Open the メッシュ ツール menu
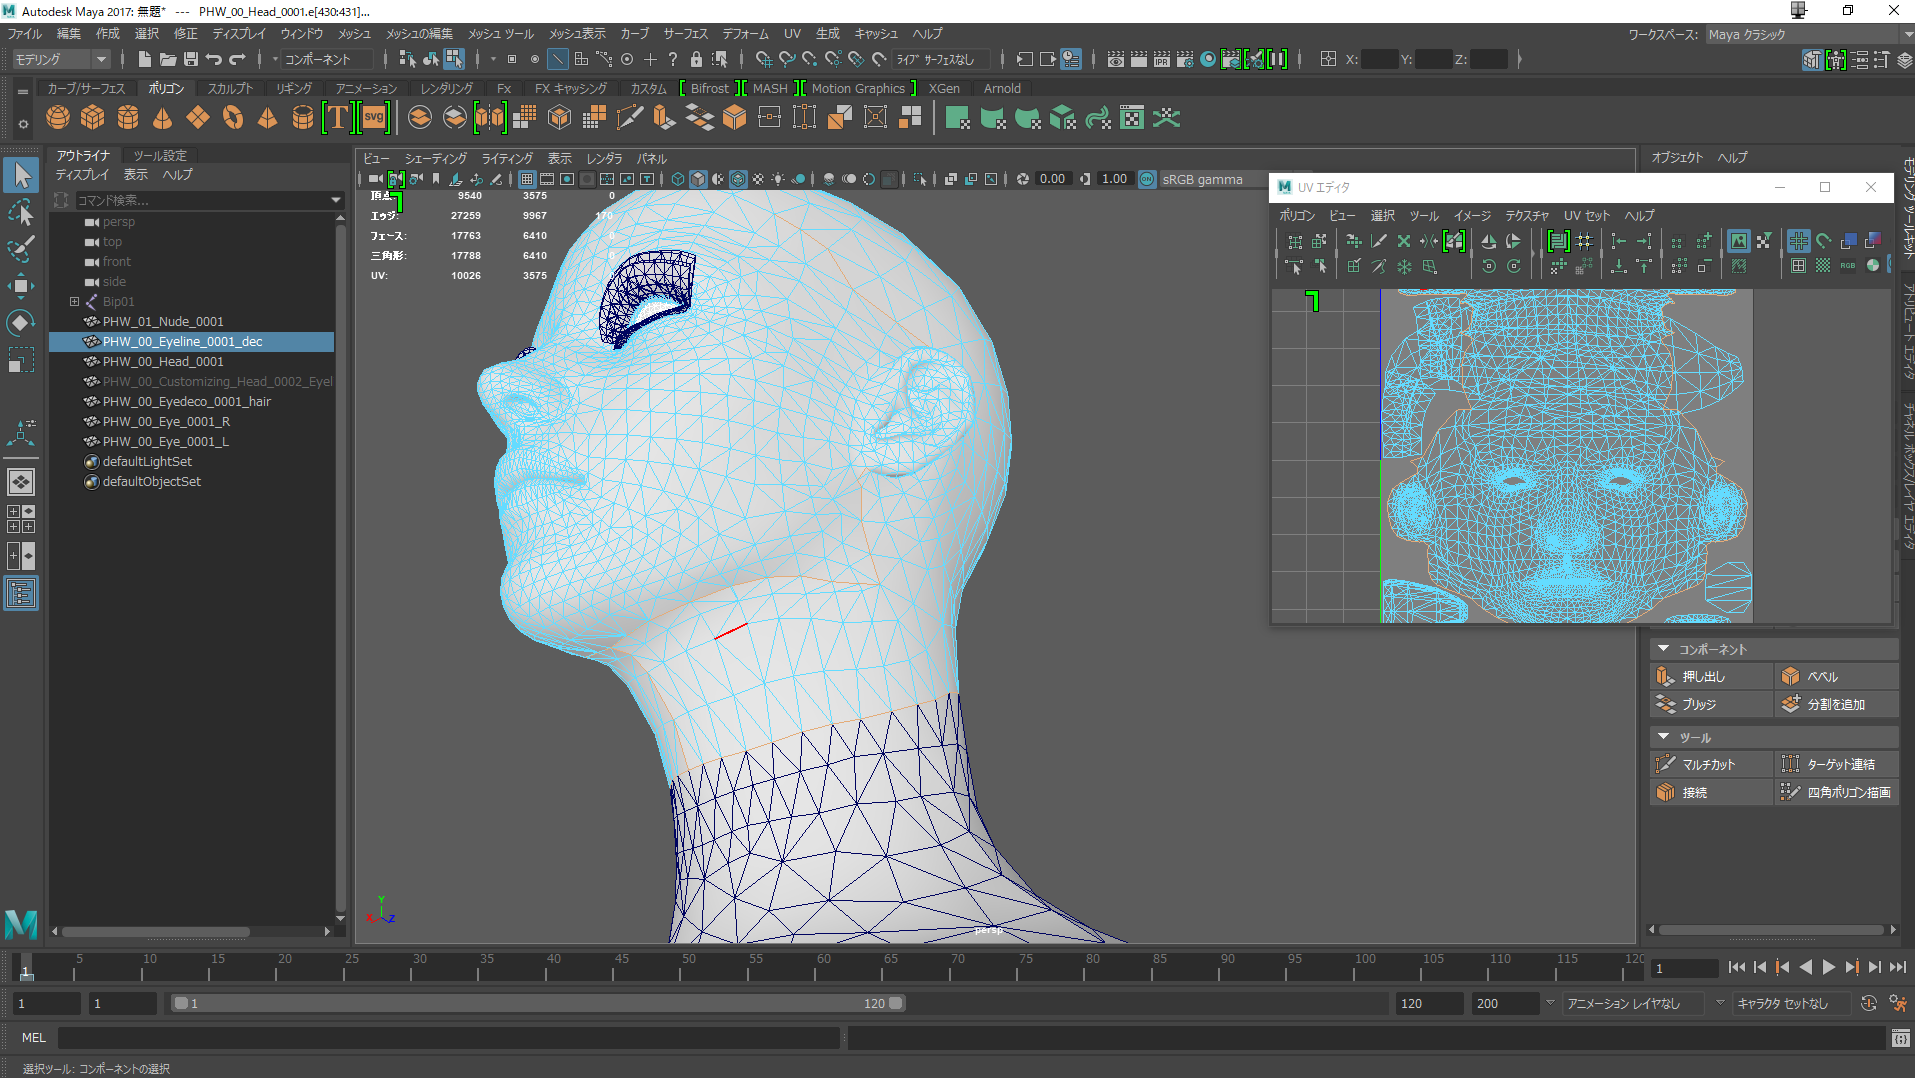The width and height of the screenshot is (1915, 1078). click(x=501, y=33)
